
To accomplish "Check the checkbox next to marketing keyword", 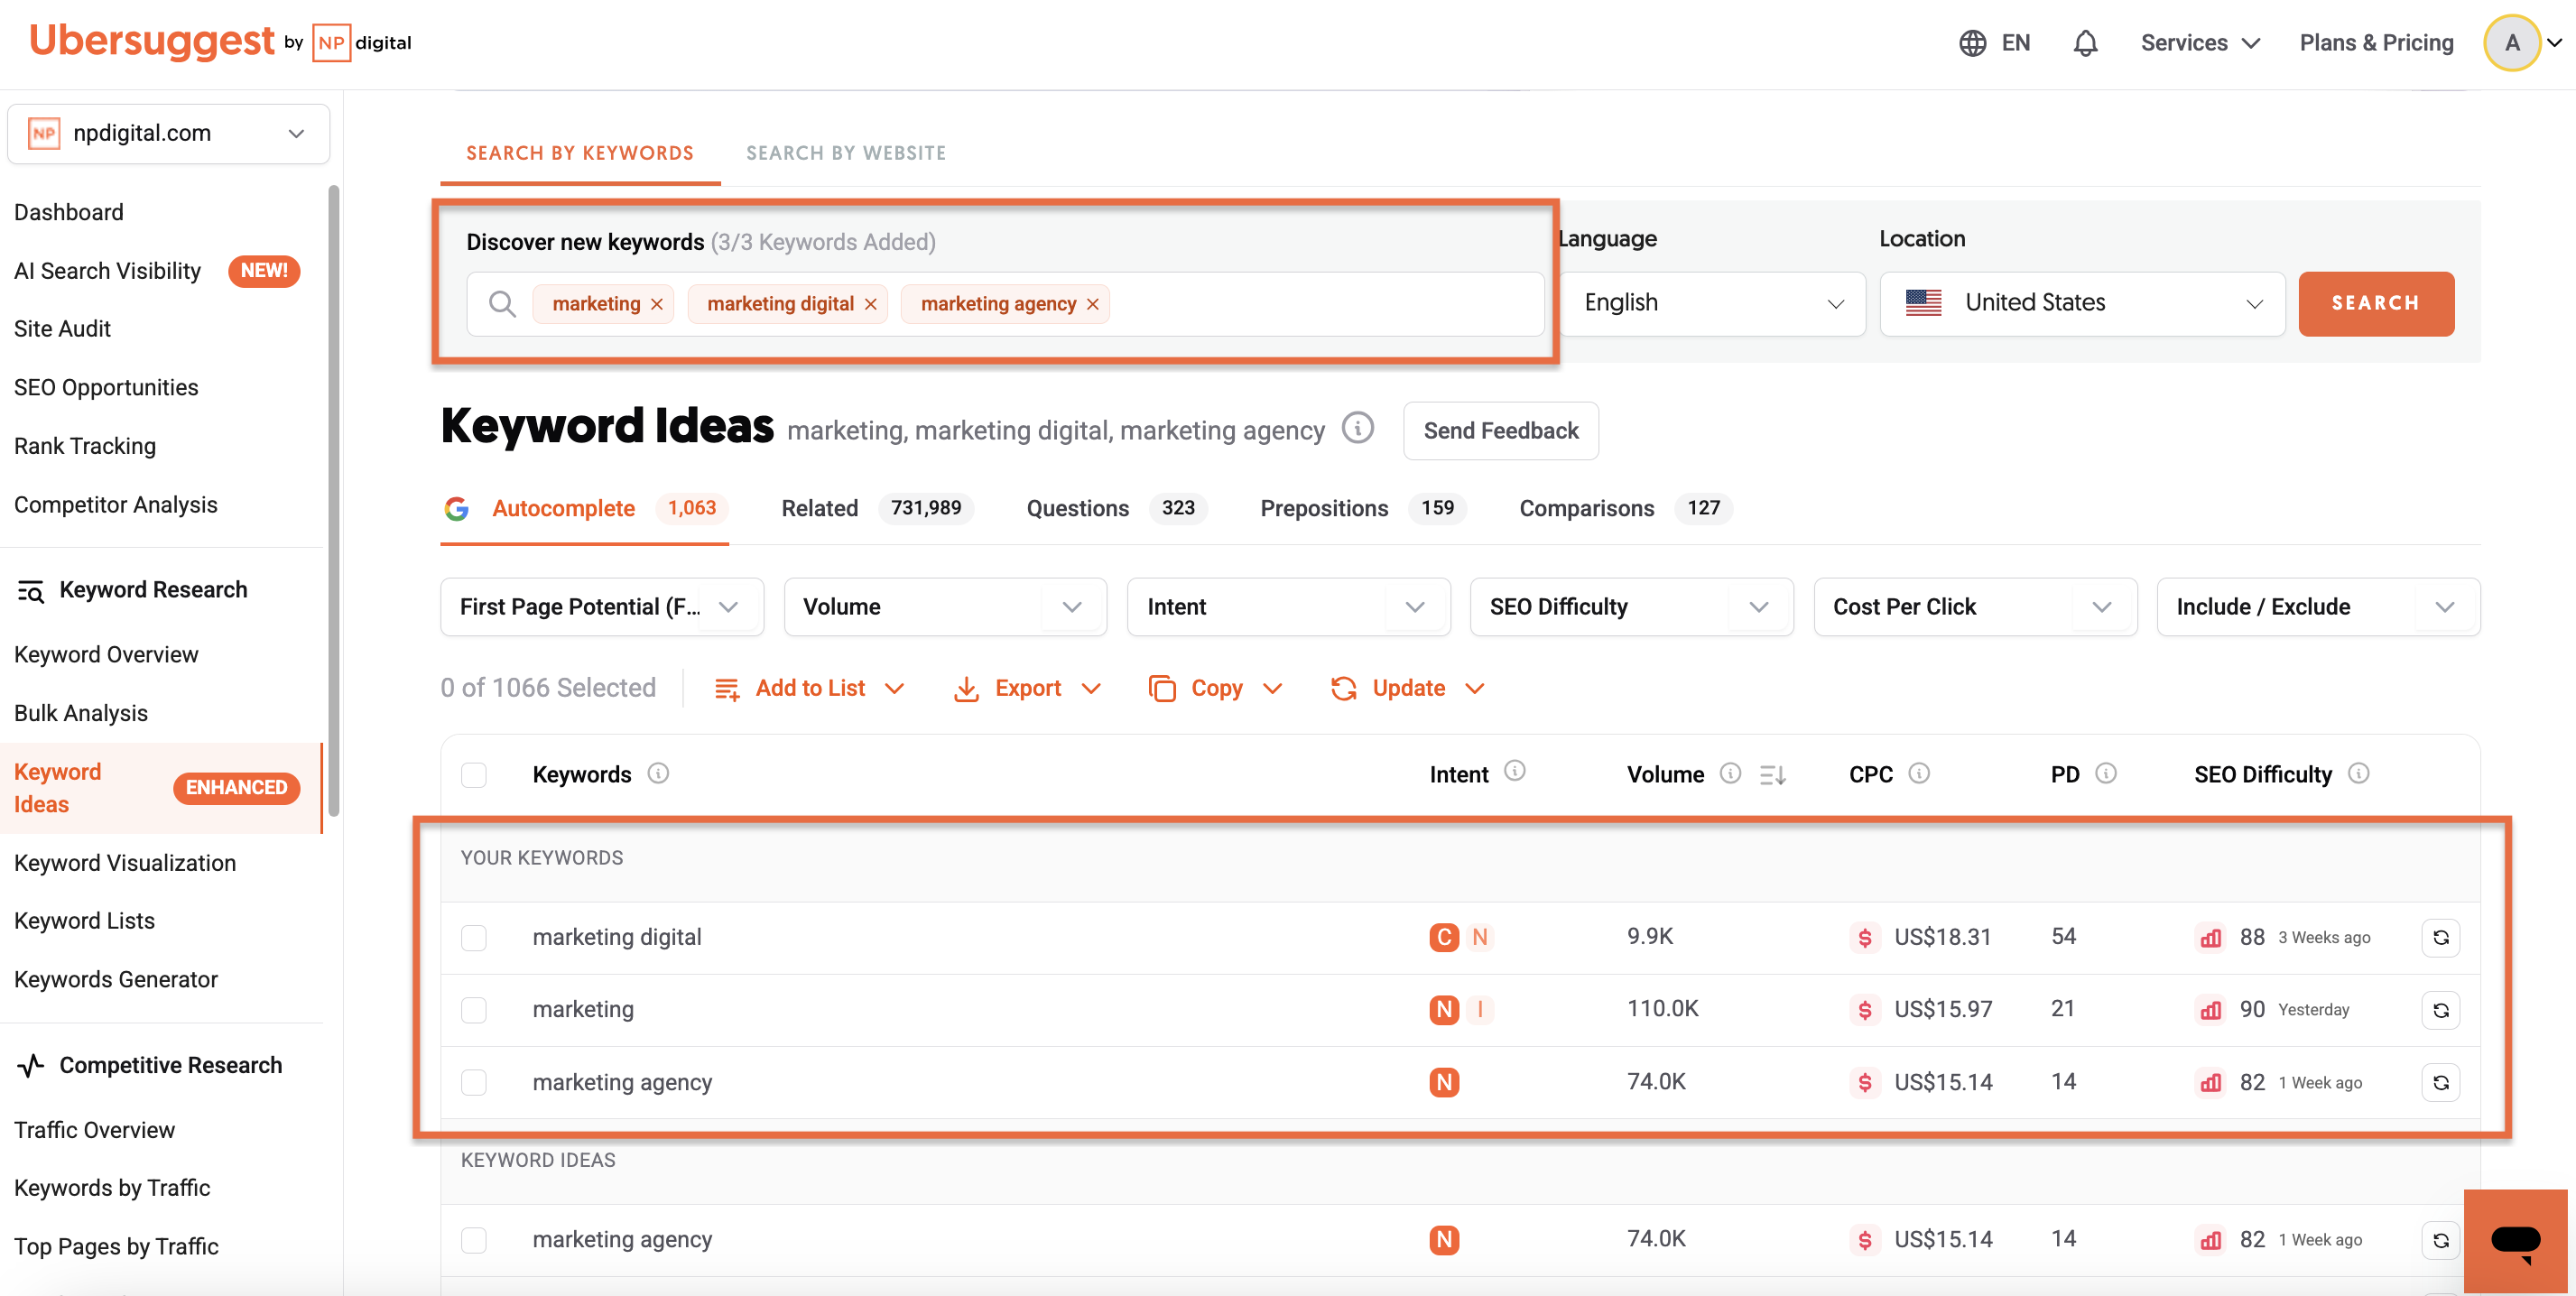I will [474, 1010].
